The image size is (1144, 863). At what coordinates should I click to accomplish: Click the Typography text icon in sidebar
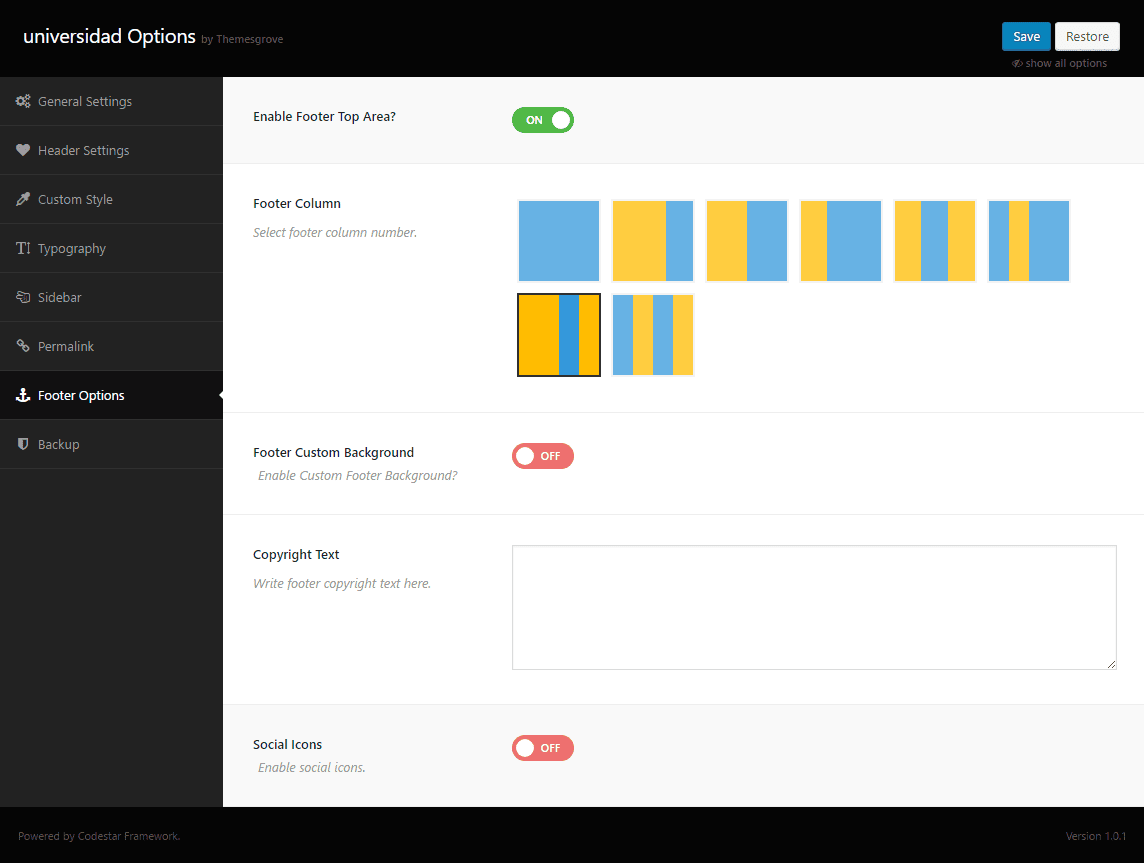tap(23, 249)
